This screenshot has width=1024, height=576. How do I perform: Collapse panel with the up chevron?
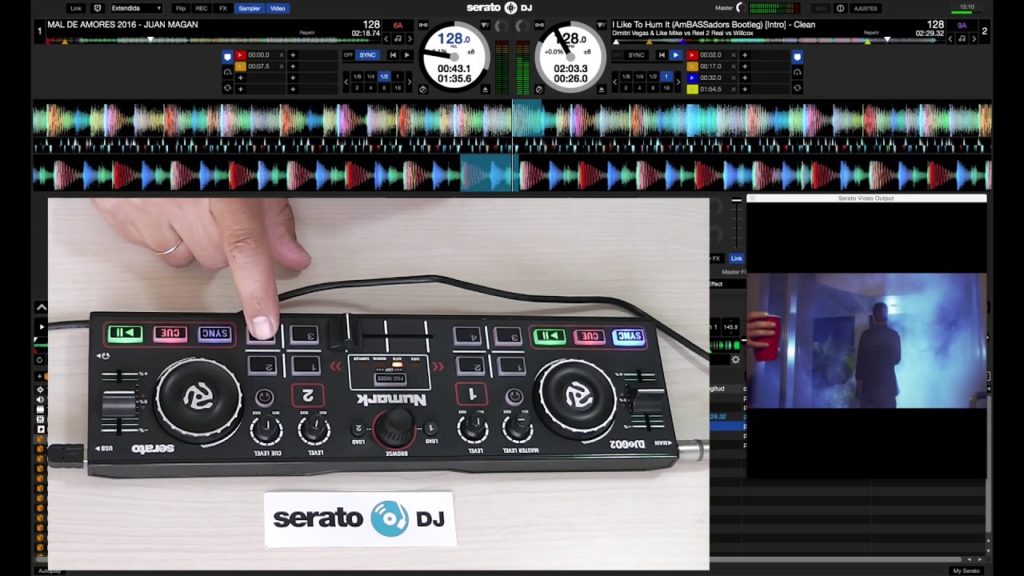tap(41, 307)
